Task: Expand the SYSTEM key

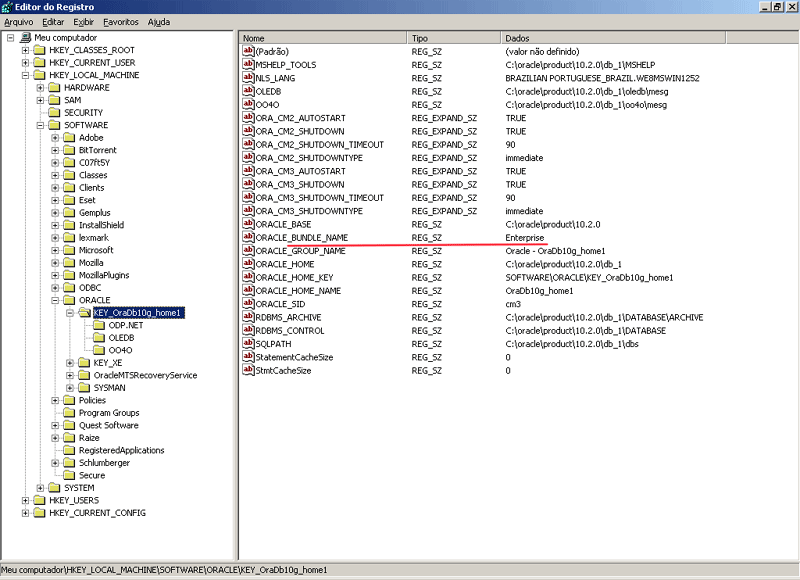Action: click(40, 488)
